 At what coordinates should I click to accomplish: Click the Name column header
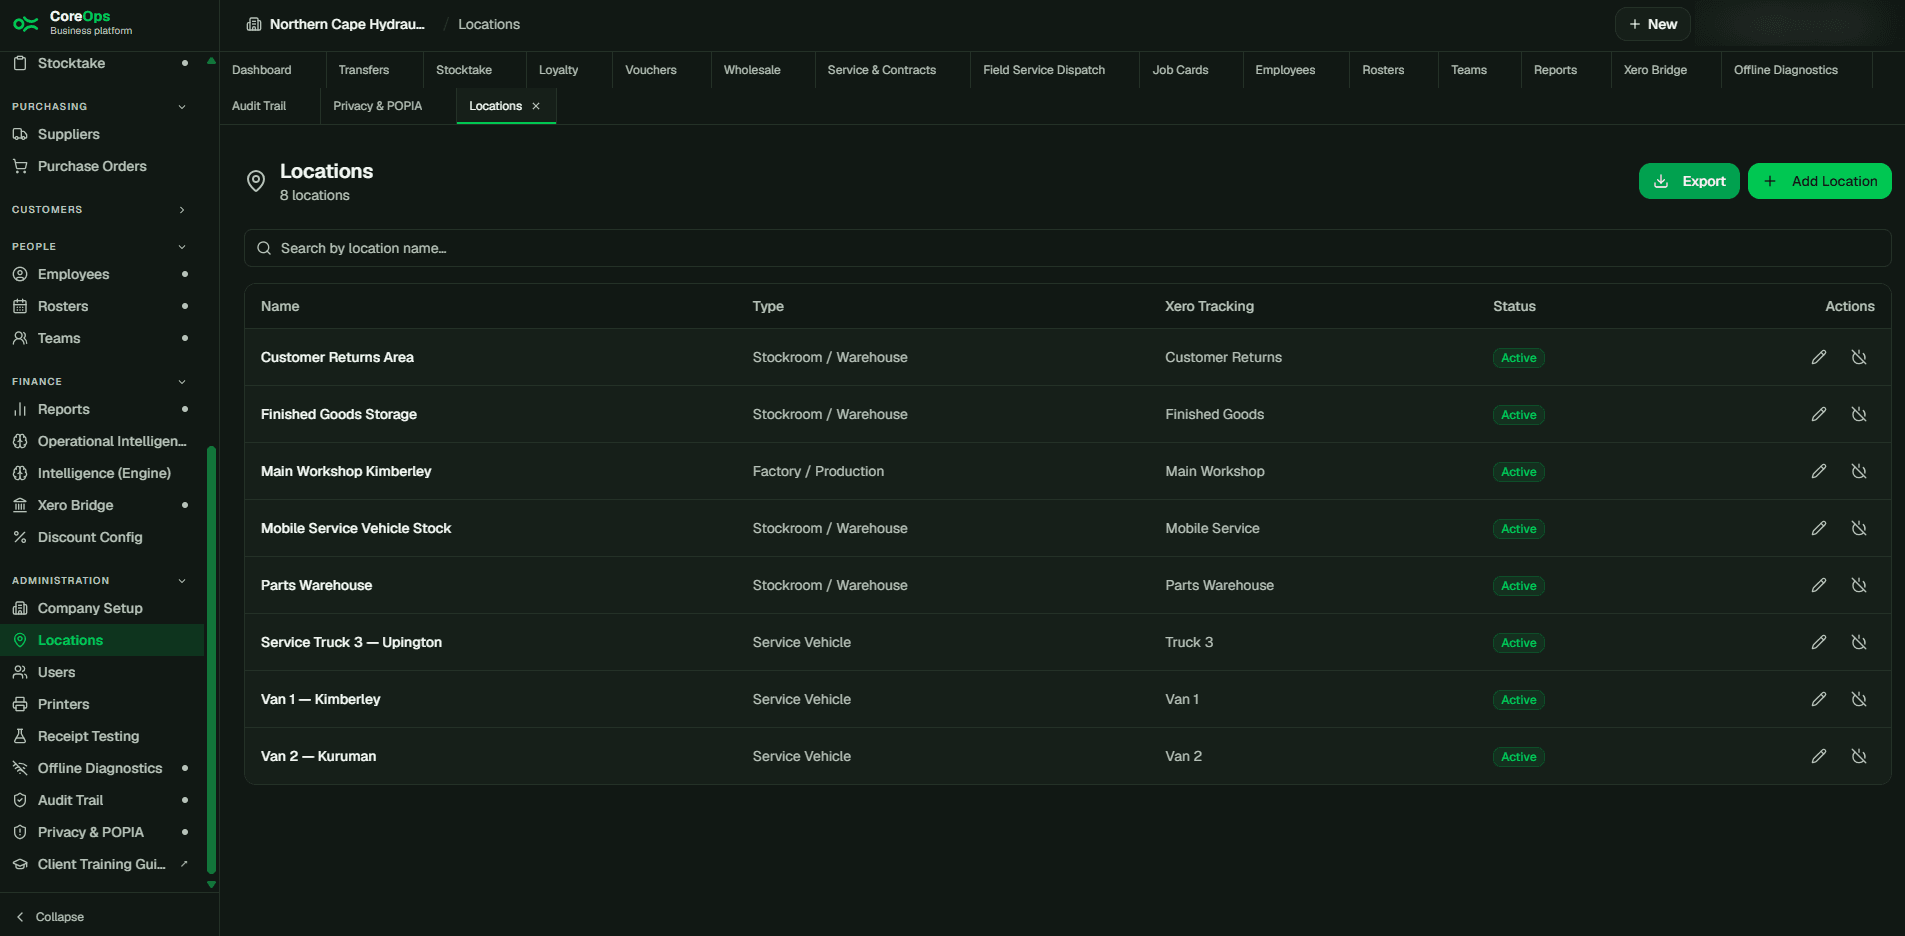point(280,306)
